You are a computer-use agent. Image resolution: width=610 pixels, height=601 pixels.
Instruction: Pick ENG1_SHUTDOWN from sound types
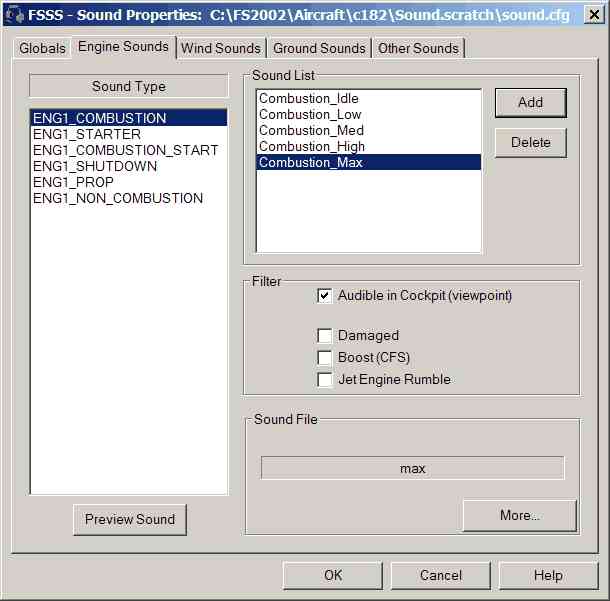pyautogui.click(x=129, y=166)
